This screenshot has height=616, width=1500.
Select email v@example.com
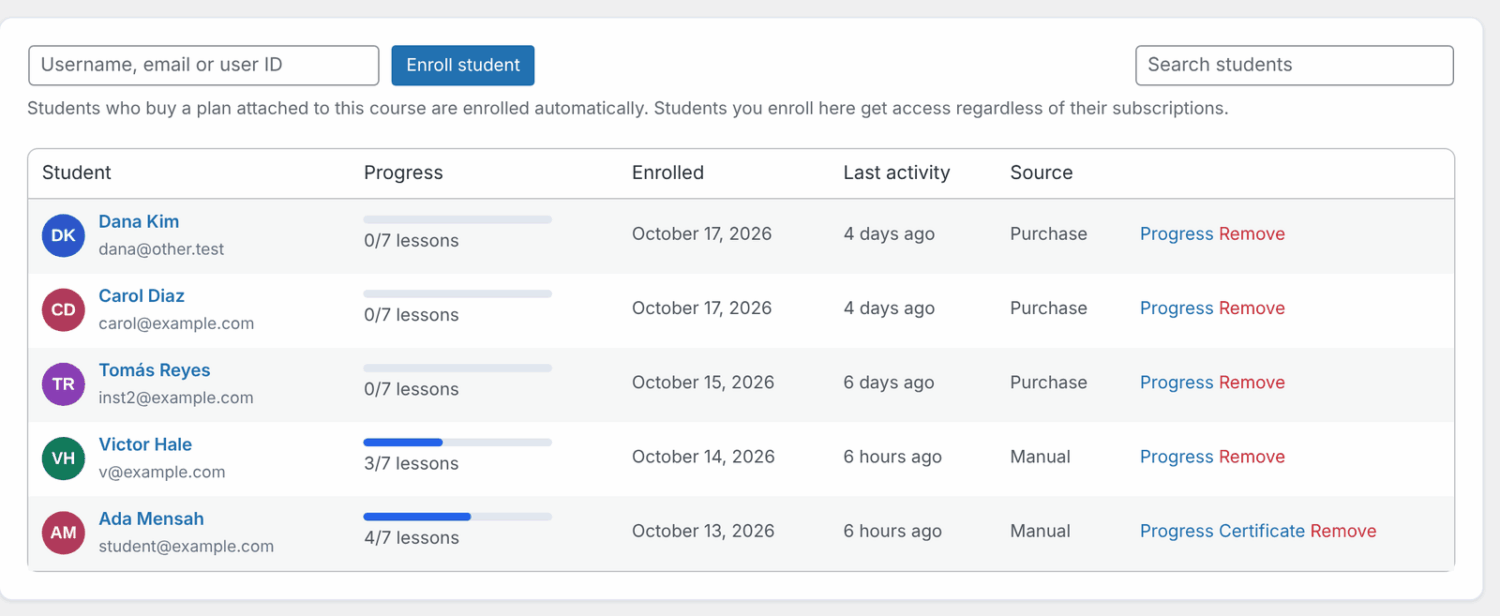[162, 472]
